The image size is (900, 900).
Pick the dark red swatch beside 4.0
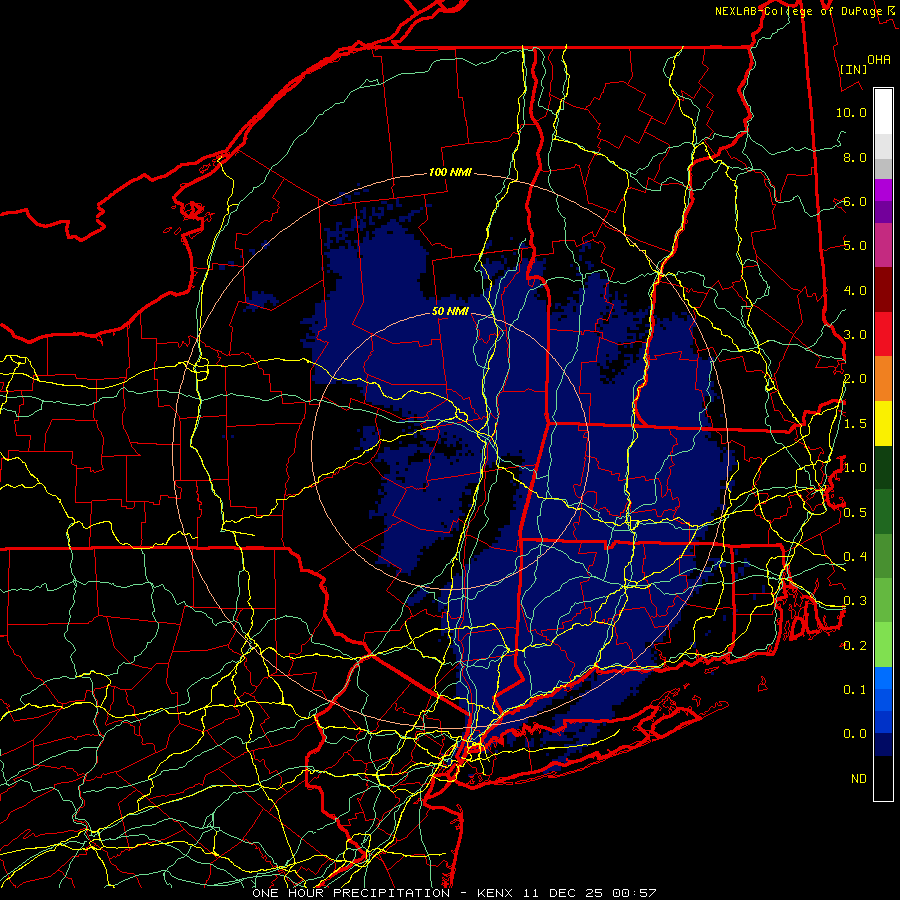pyautogui.click(x=883, y=290)
